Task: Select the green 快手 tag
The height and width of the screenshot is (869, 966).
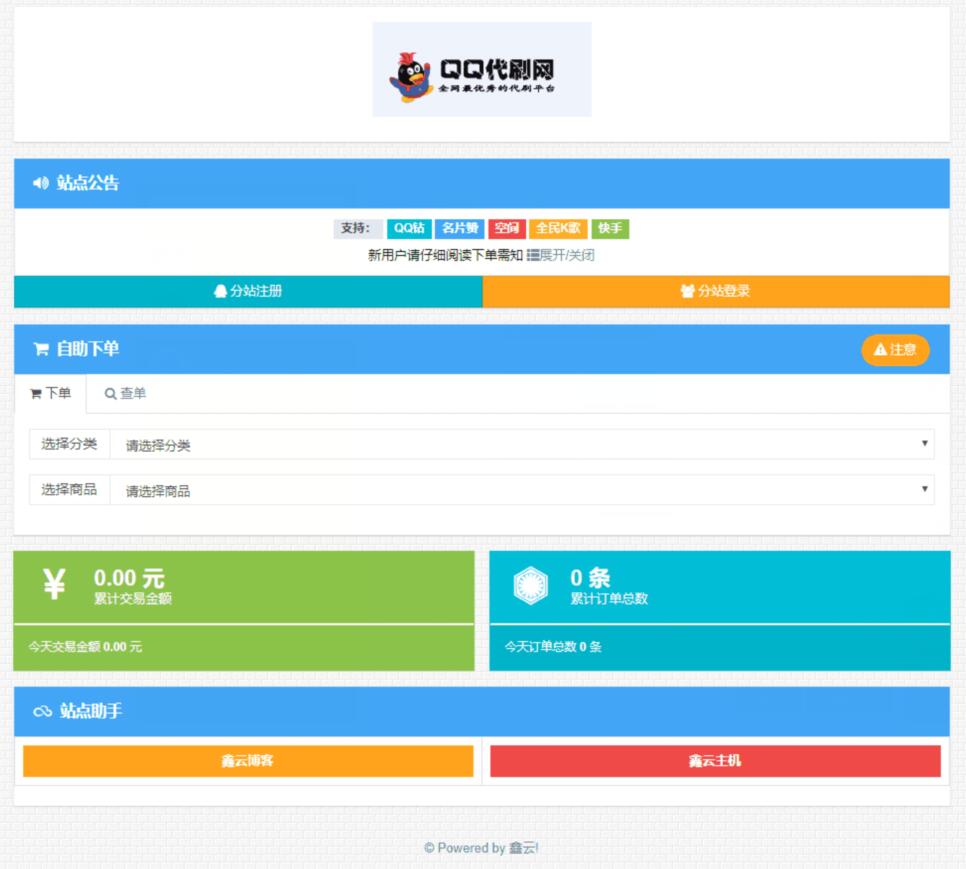Action: point(610,228)
